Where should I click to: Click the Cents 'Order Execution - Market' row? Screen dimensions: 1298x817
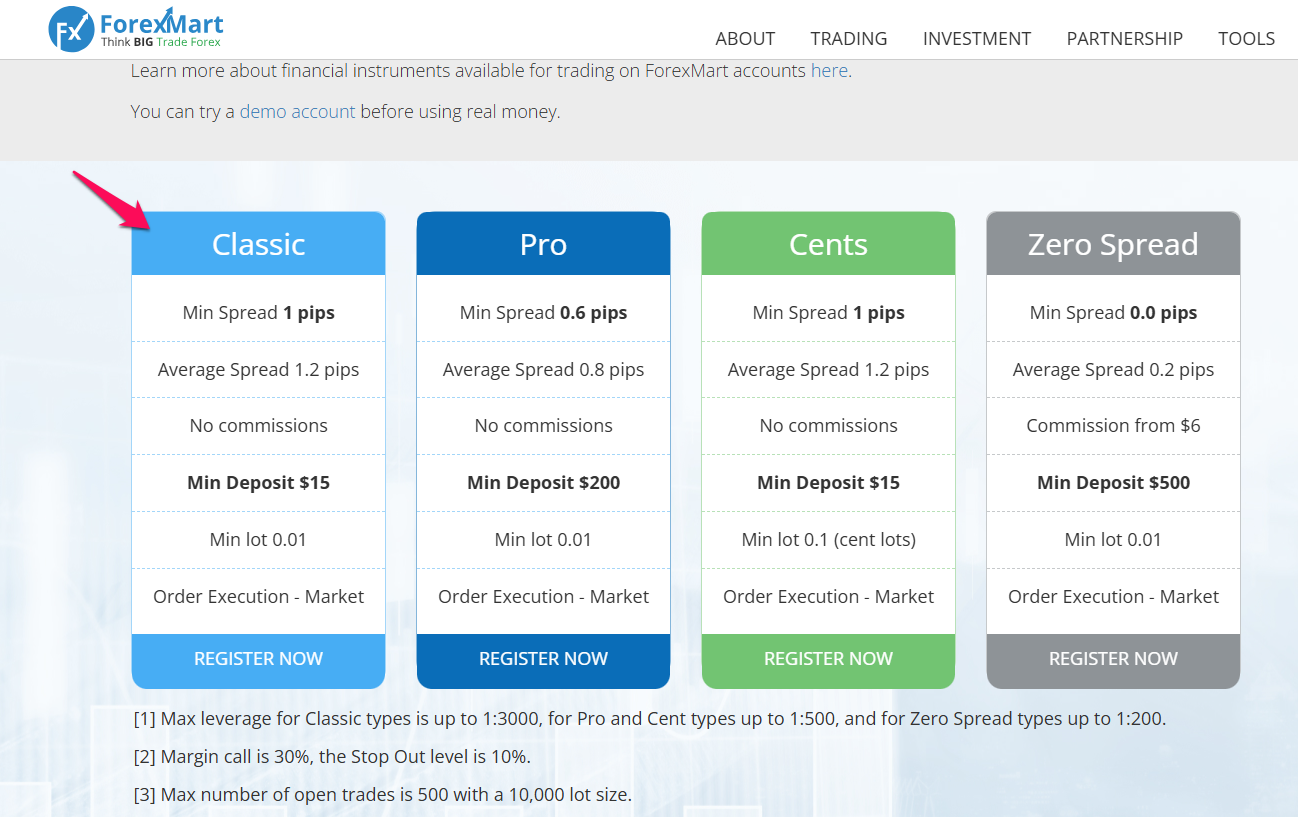coord(828,597)
